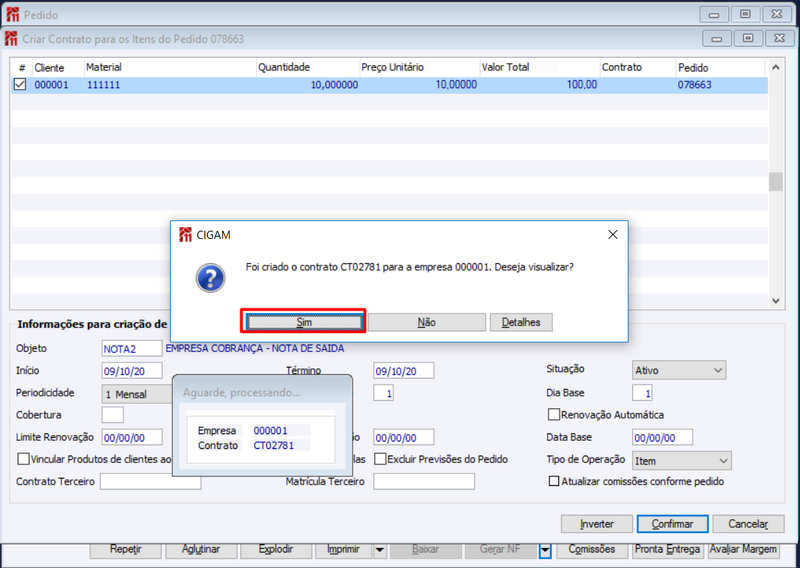Click CT02781 in the processing panel
Screen dimensions: 800x568
pyautogui.click(x=273, y=445)
